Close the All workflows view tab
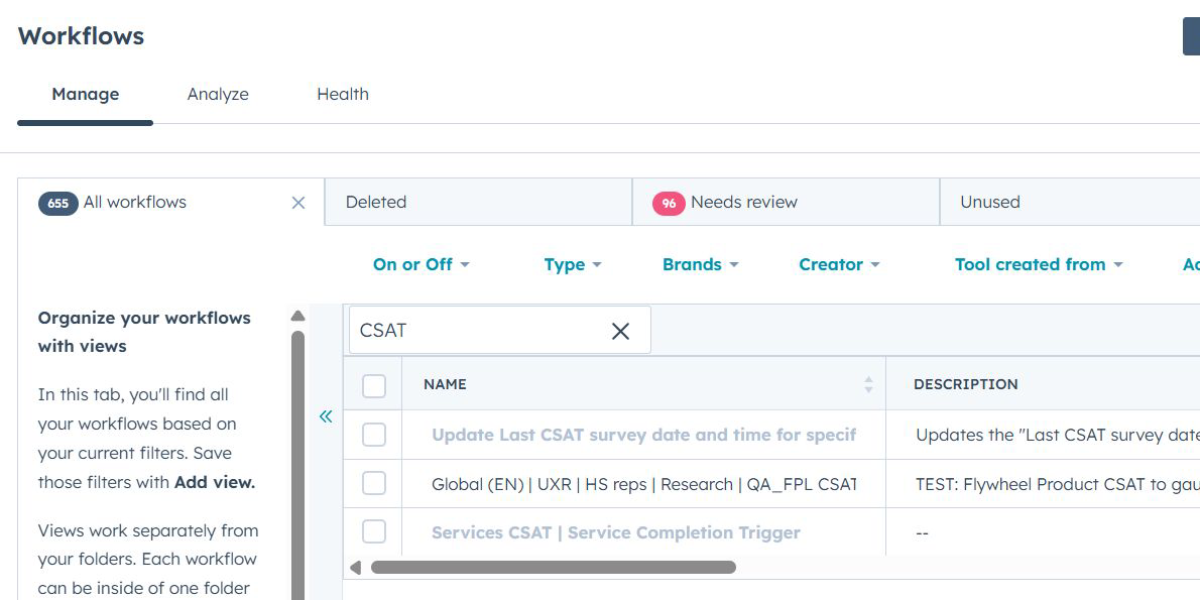1200x600 pixels. [x=298, y=203]
